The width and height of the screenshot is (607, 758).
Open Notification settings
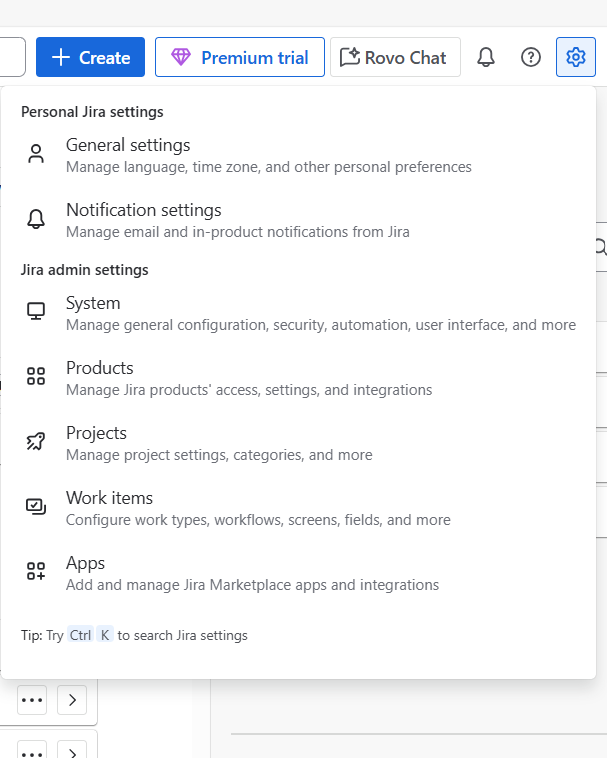298,220
